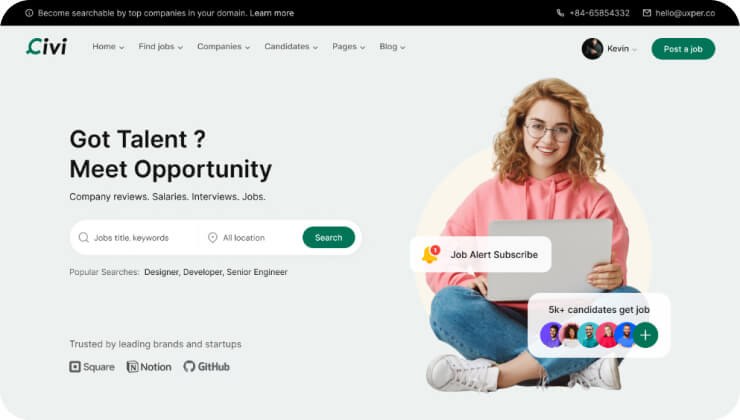Click the Job Alert bell icon
This screenshot has height=420, width=740.
pyautogui.click(x=430, y=254)
